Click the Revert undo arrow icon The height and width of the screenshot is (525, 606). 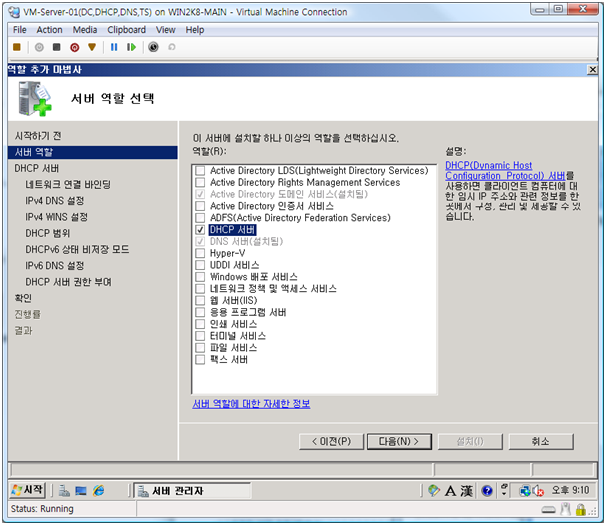pos(172,47)
